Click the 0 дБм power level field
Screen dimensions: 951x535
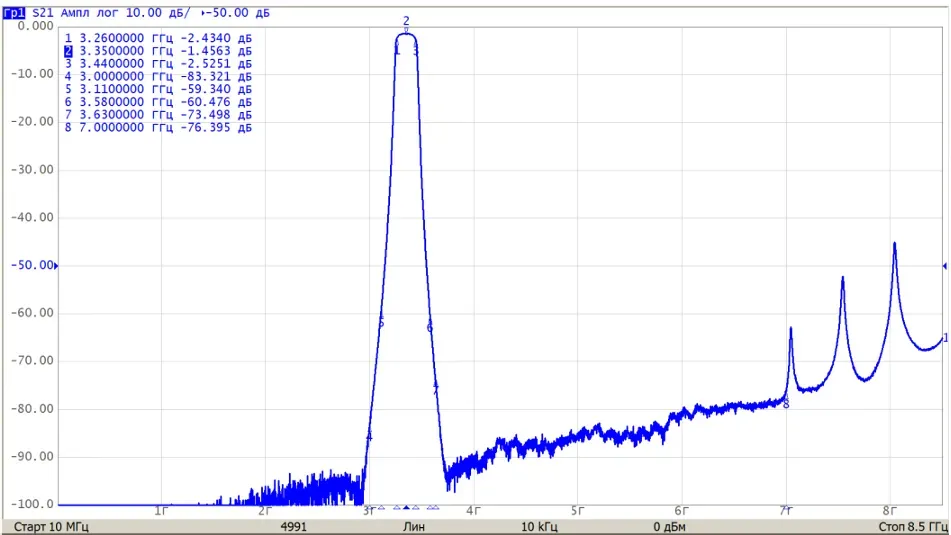point(670,527)
